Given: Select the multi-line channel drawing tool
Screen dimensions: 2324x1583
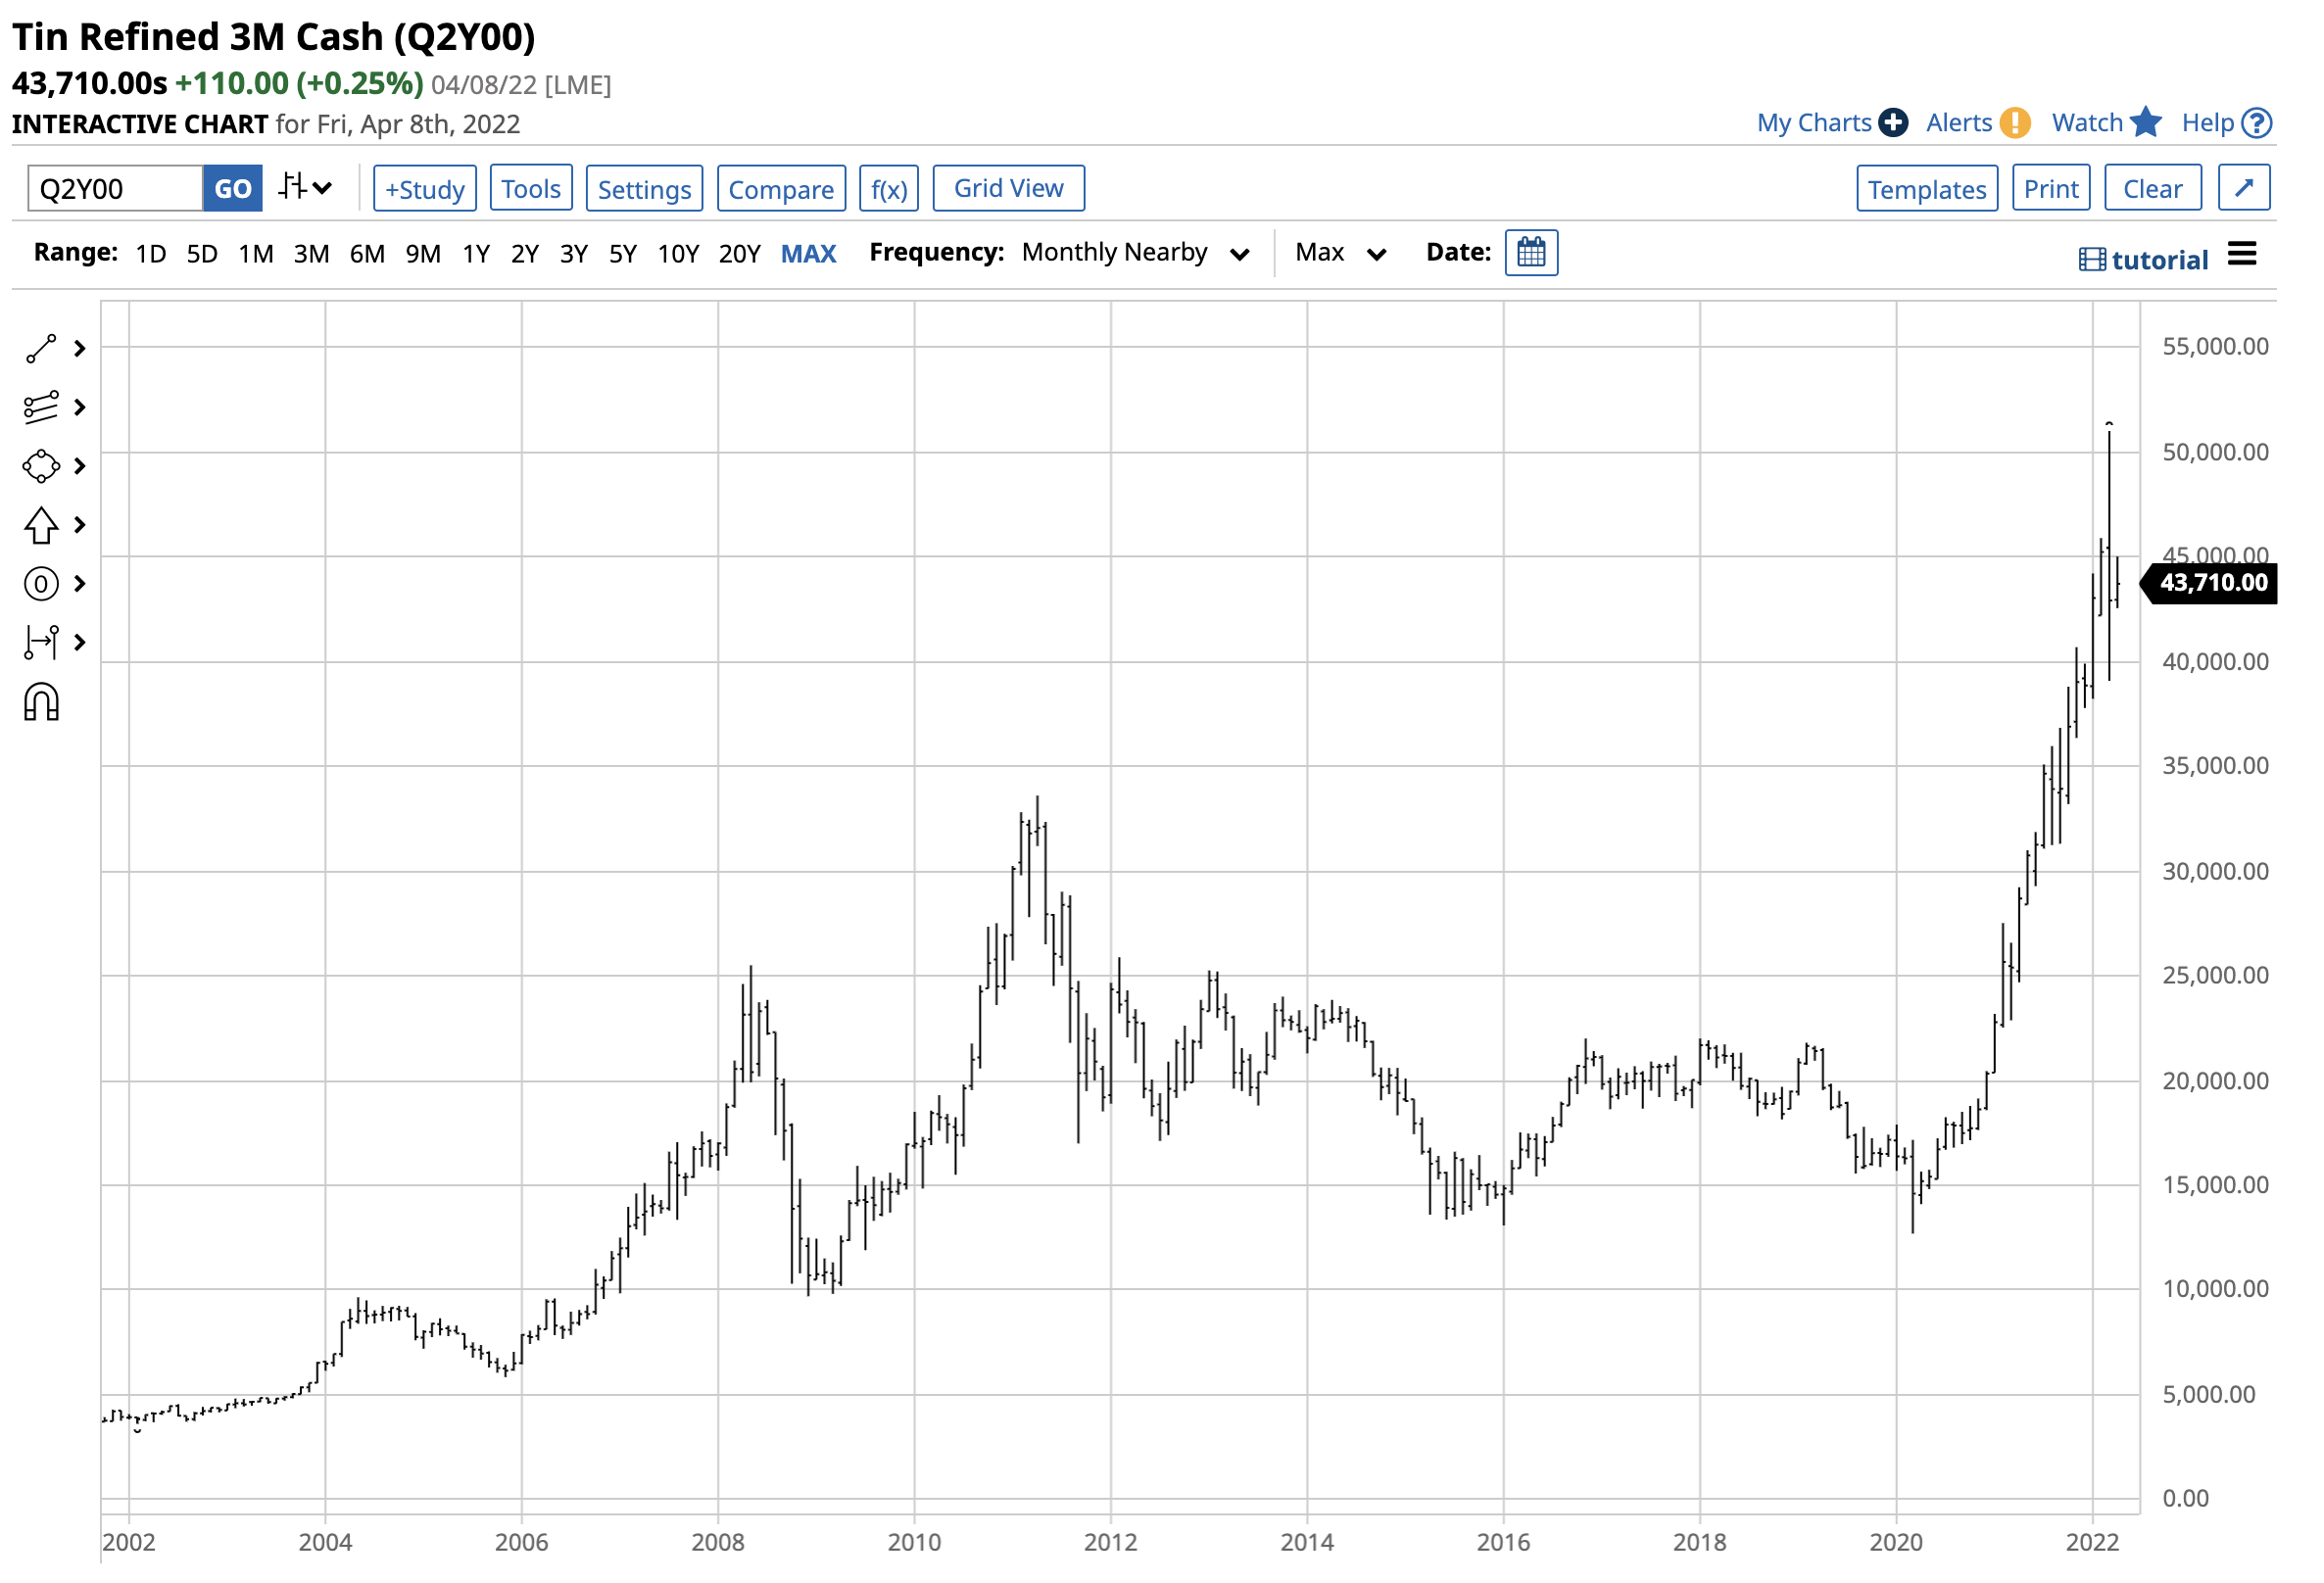Looking at the screenshot, I should tap(41, 407).
